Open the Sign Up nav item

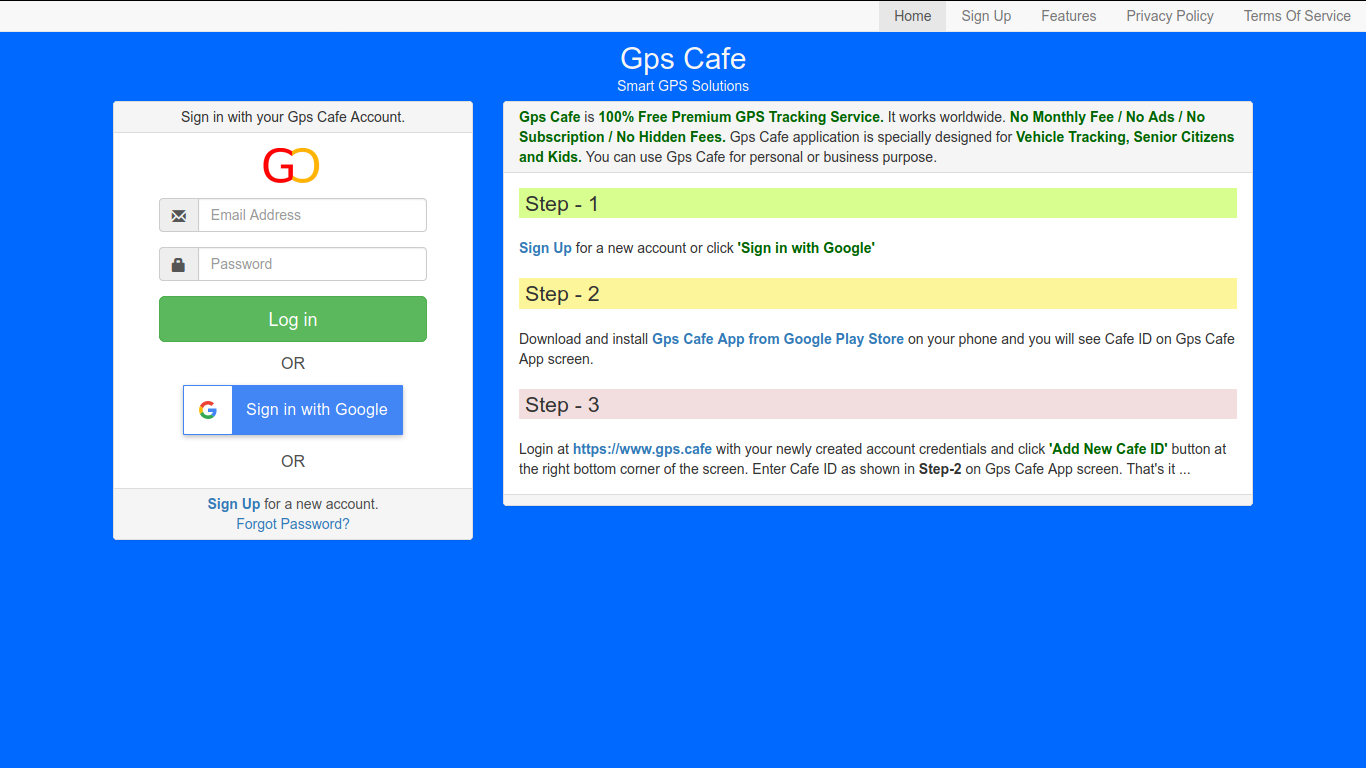point(986,16)
